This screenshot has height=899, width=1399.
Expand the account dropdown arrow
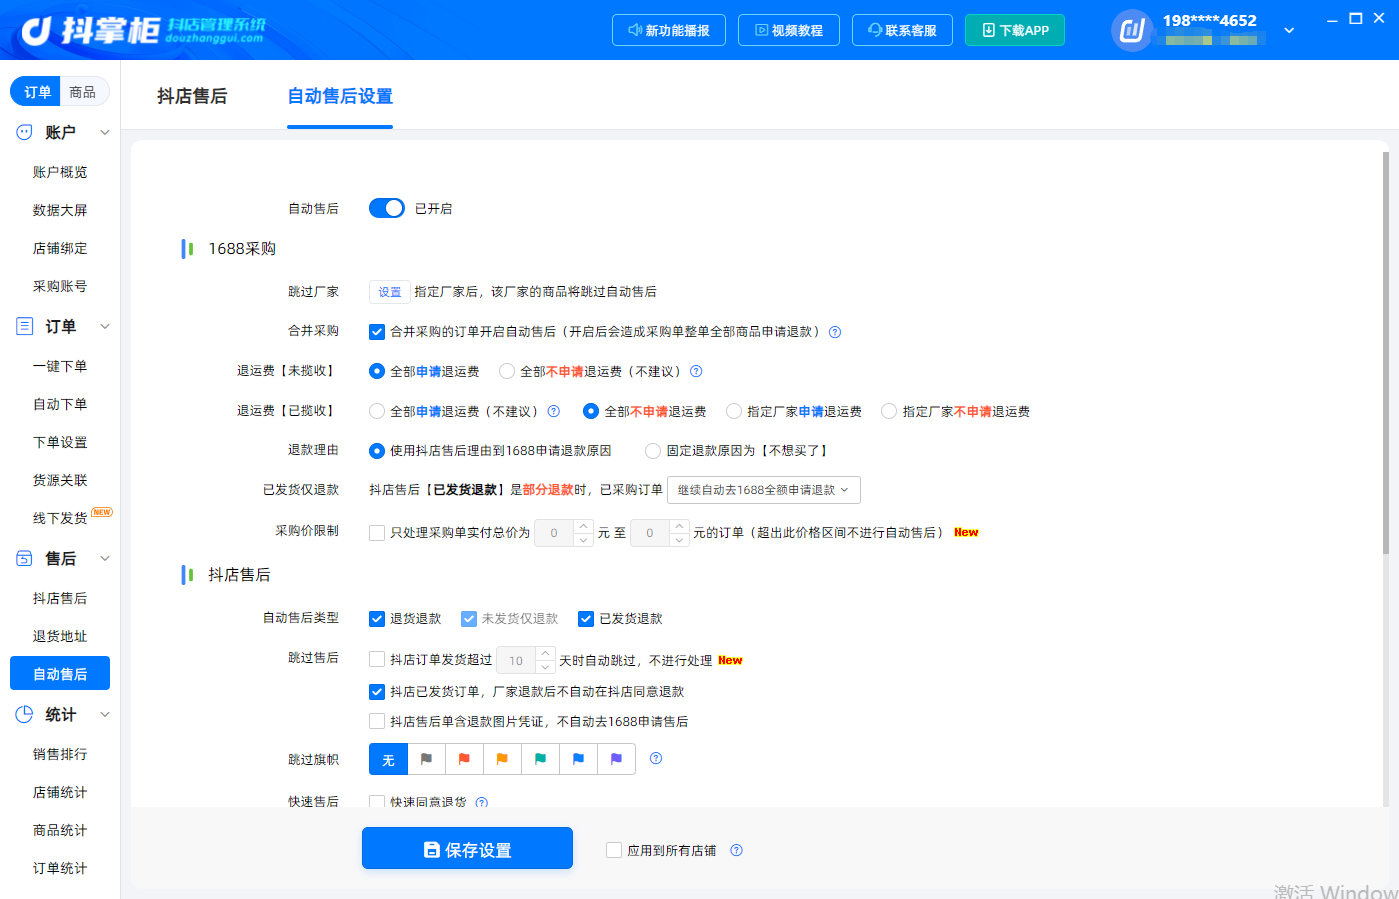(1289, 30)
